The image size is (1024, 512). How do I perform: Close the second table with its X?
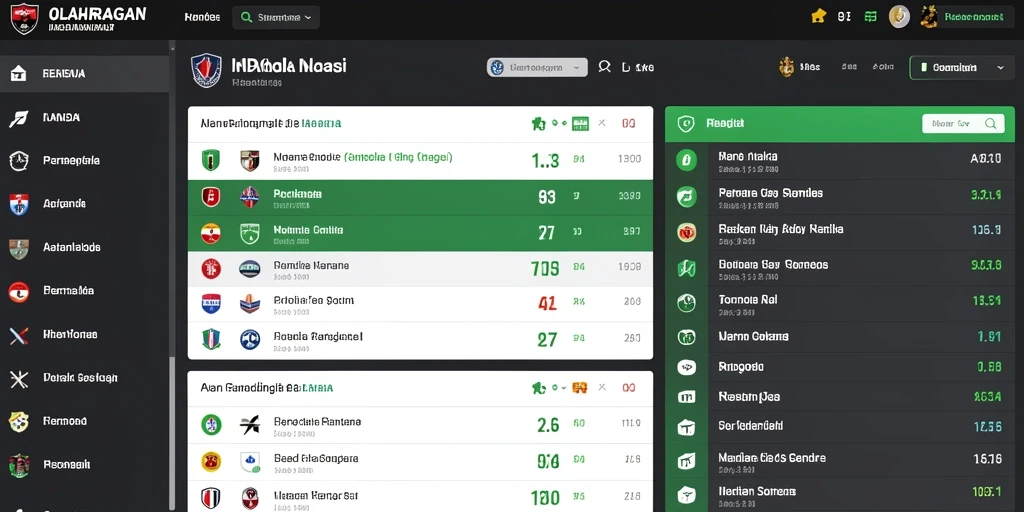click(x=602, y=388)
